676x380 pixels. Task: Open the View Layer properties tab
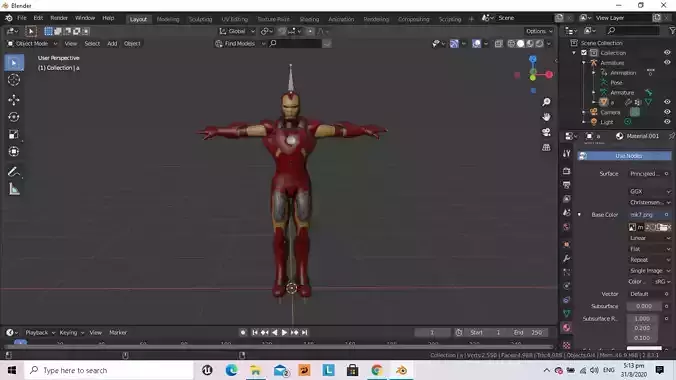click(566, 199)
